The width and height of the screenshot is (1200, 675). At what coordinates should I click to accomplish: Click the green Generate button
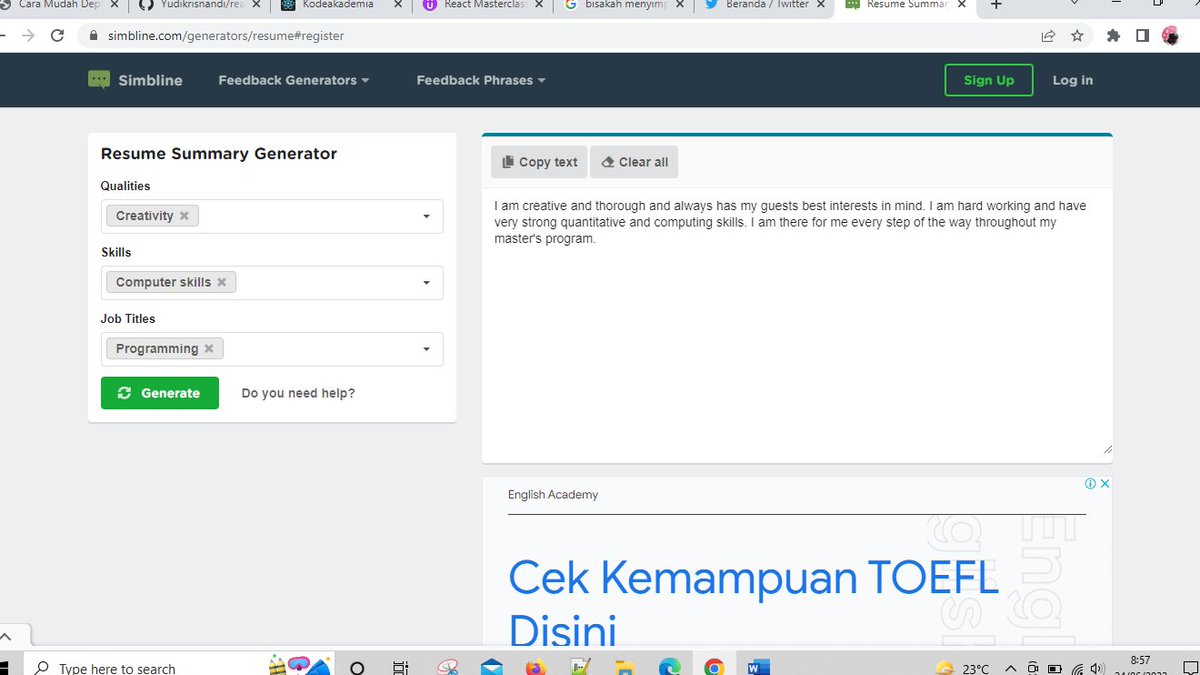[x=160, y=393]
